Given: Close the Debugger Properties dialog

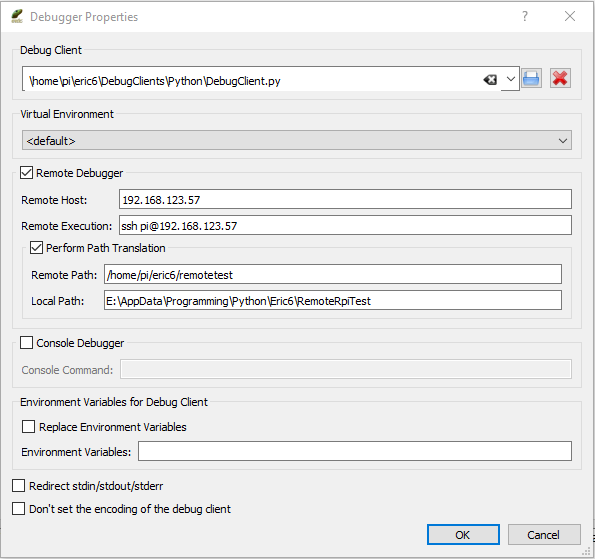Looking at the screenshot, I should (x=570, y=16).
